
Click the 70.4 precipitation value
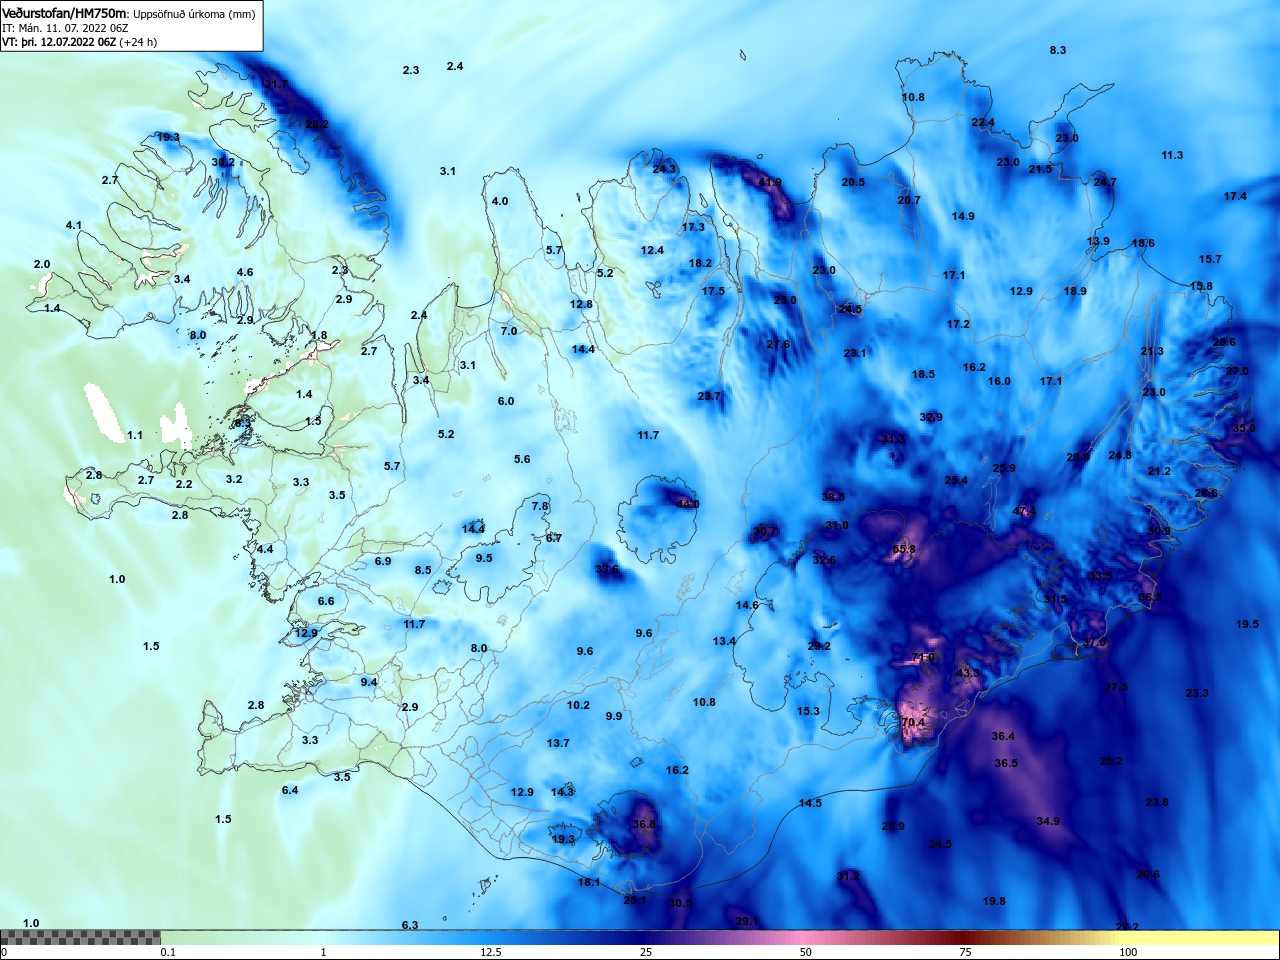[x=913, y=722]
